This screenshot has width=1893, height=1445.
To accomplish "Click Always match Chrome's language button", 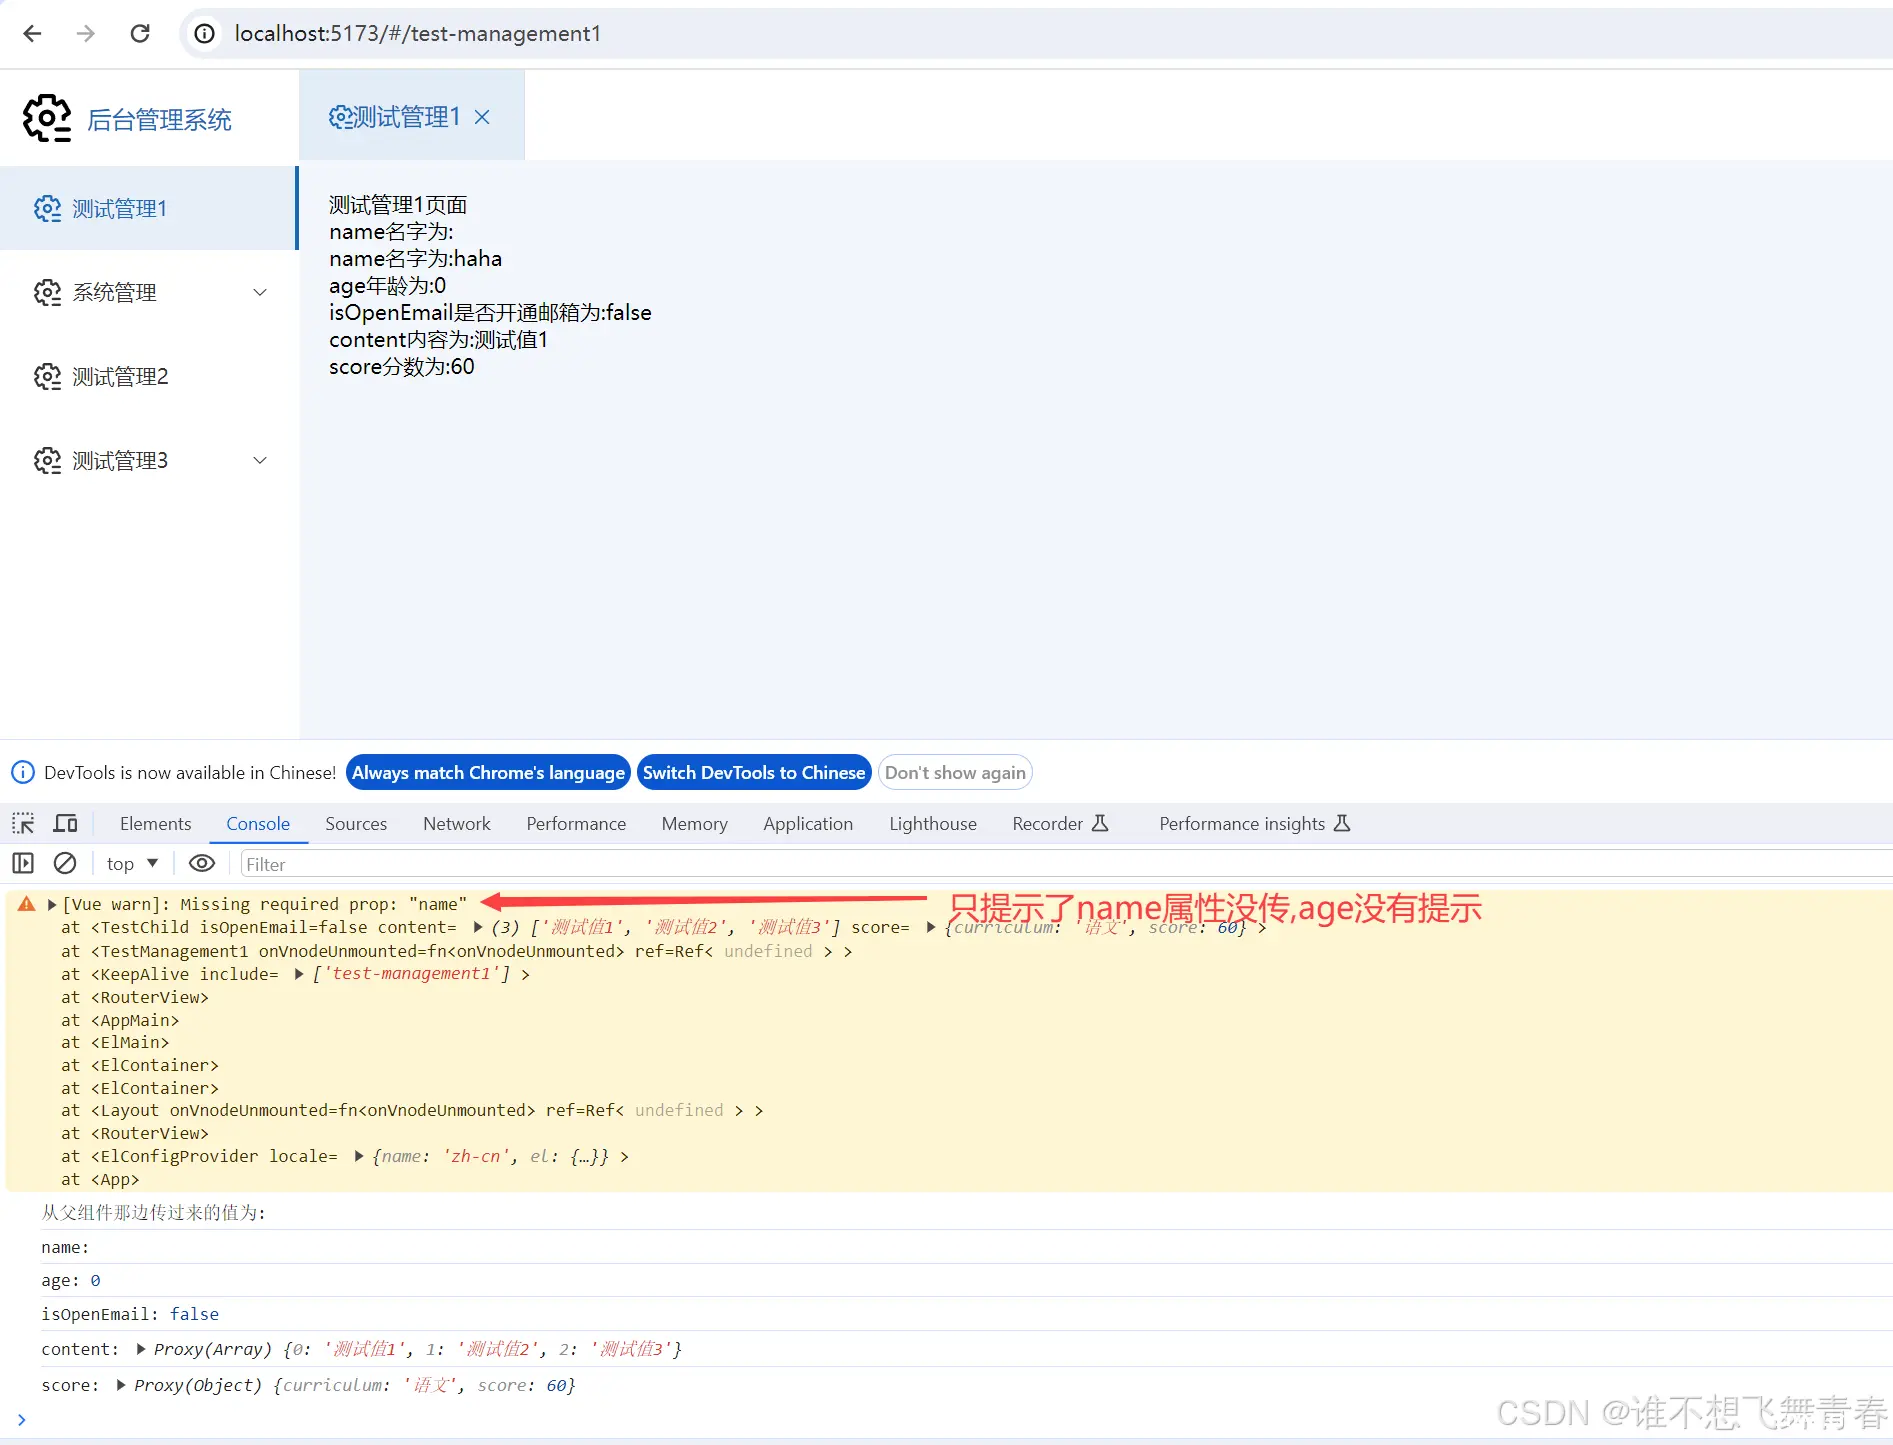I will pos(488,772).
